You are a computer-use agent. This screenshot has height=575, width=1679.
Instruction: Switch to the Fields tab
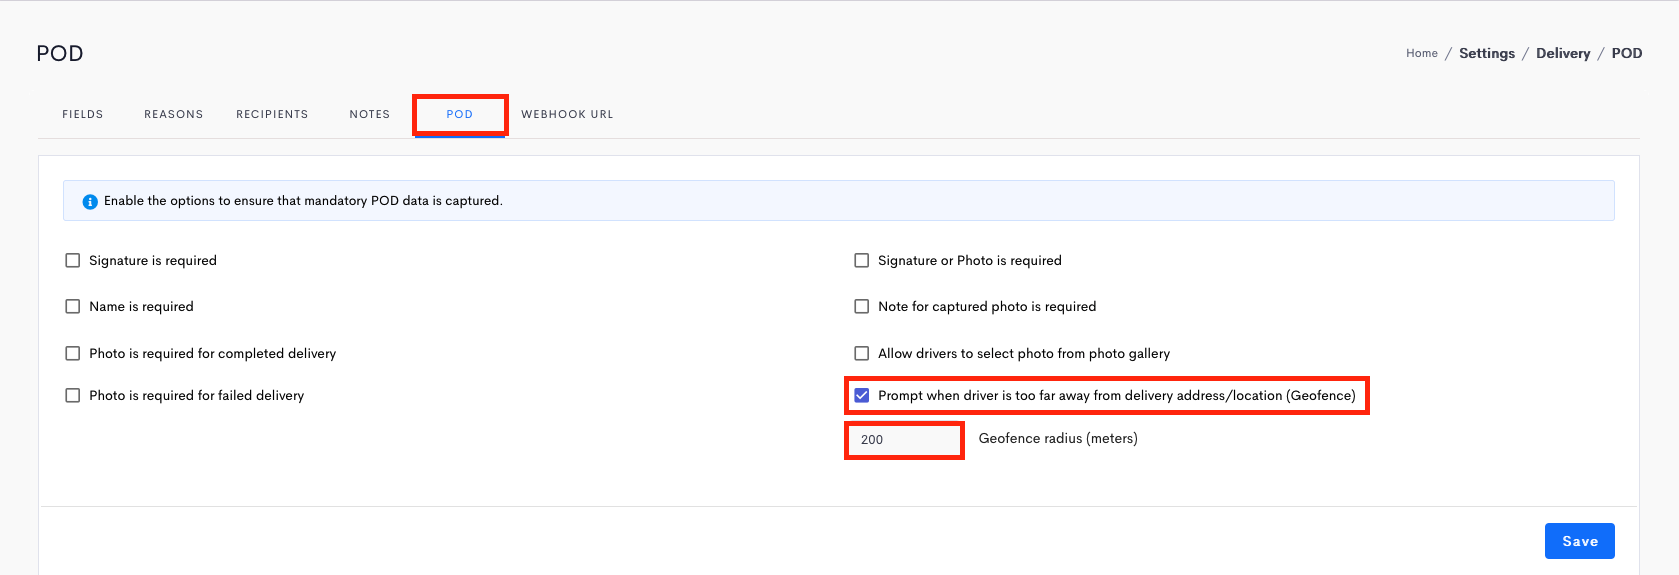pos(83,114)
